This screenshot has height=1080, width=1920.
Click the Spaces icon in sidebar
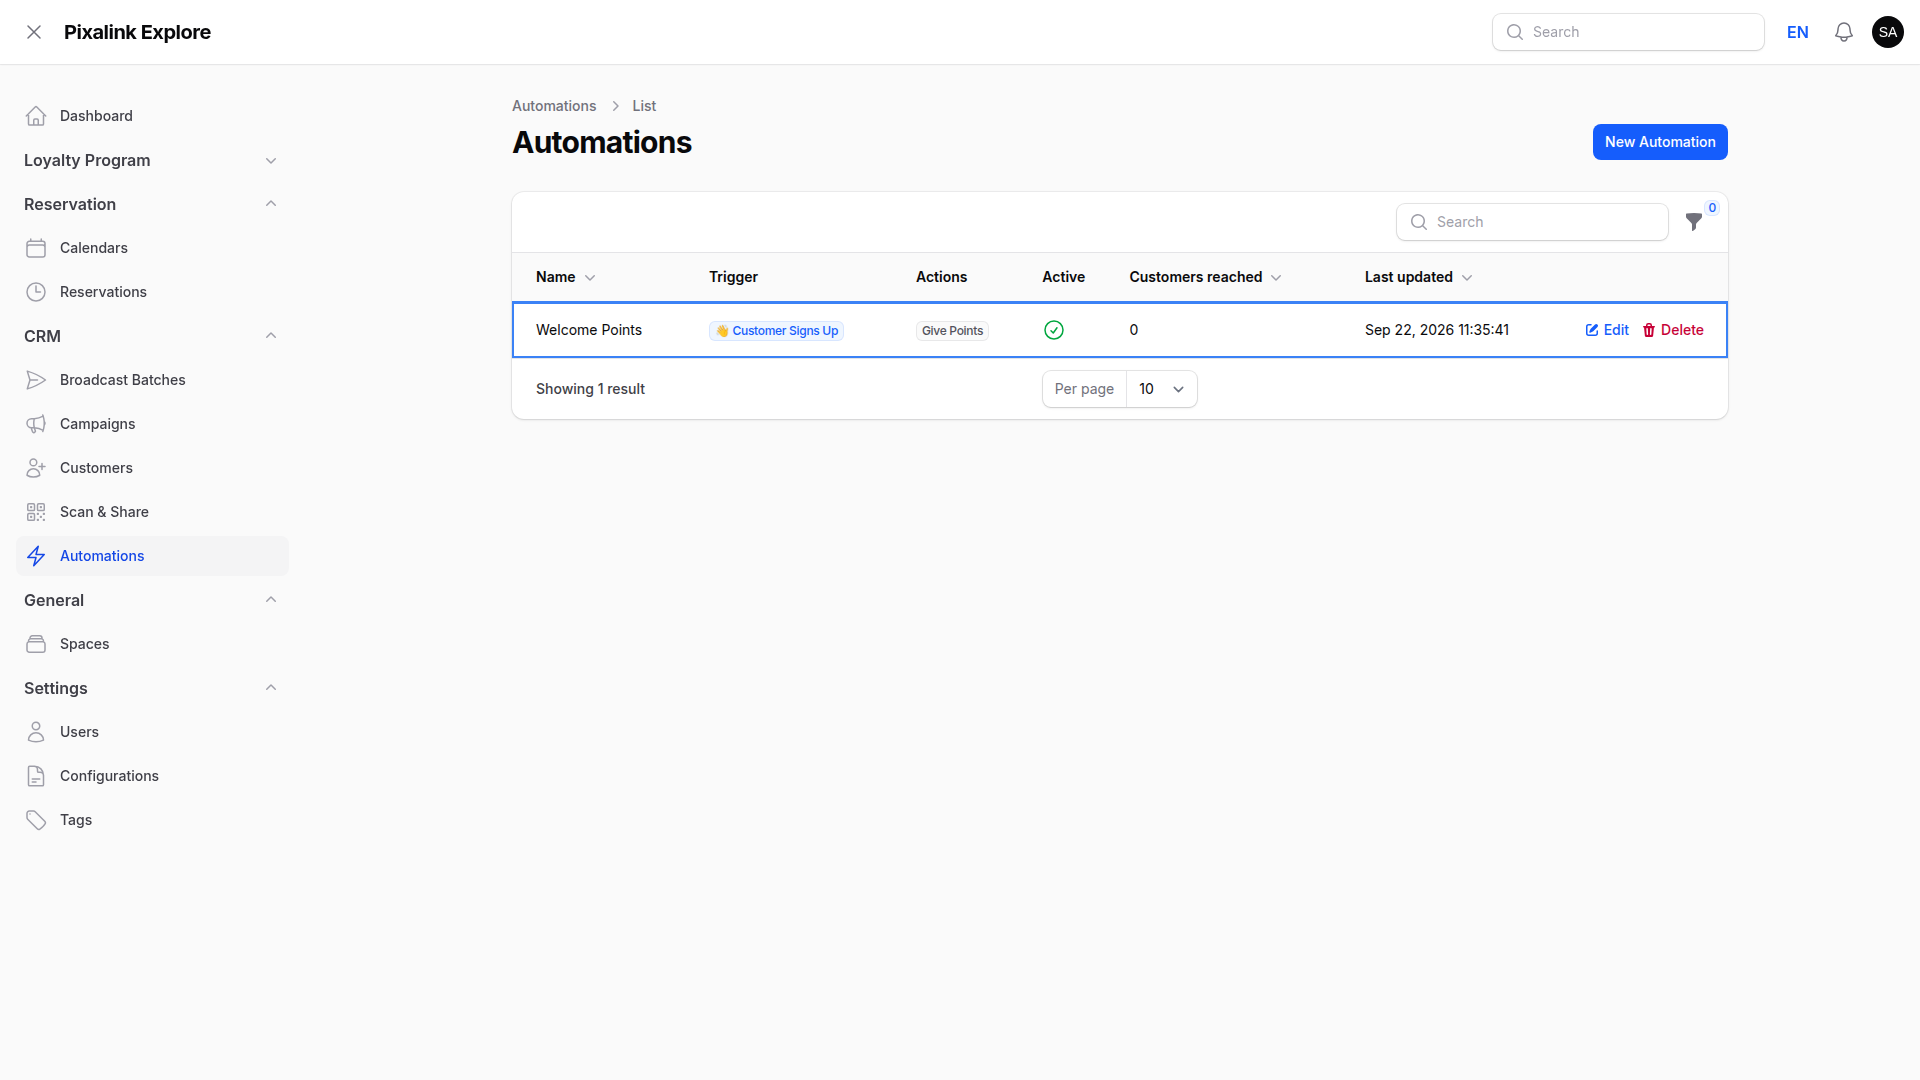[36, 644]
